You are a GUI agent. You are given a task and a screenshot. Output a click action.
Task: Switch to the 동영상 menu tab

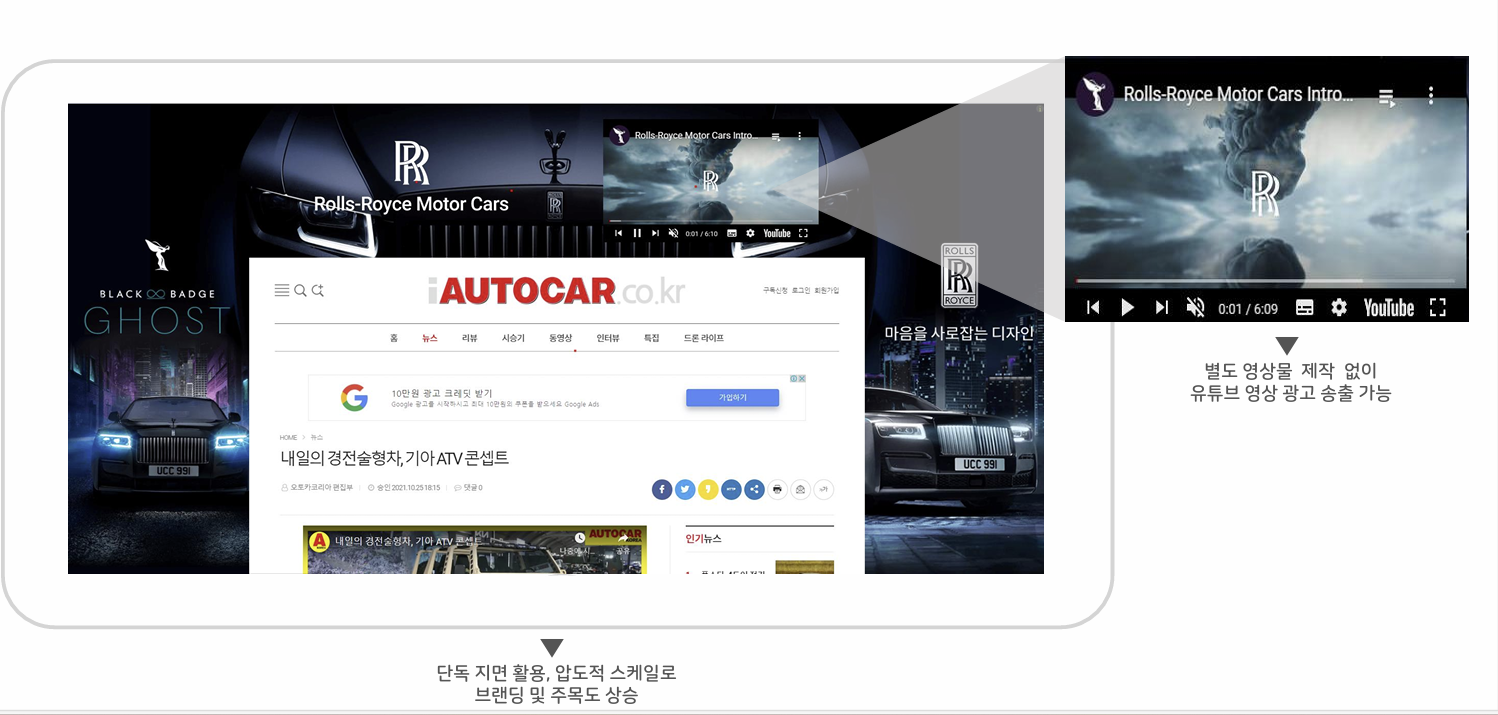coord(560,338)
